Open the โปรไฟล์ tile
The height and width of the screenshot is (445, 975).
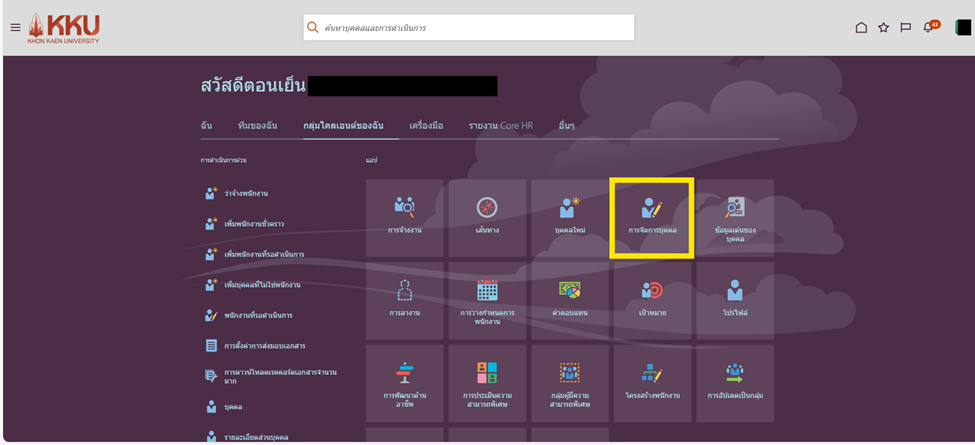point(735,300)
